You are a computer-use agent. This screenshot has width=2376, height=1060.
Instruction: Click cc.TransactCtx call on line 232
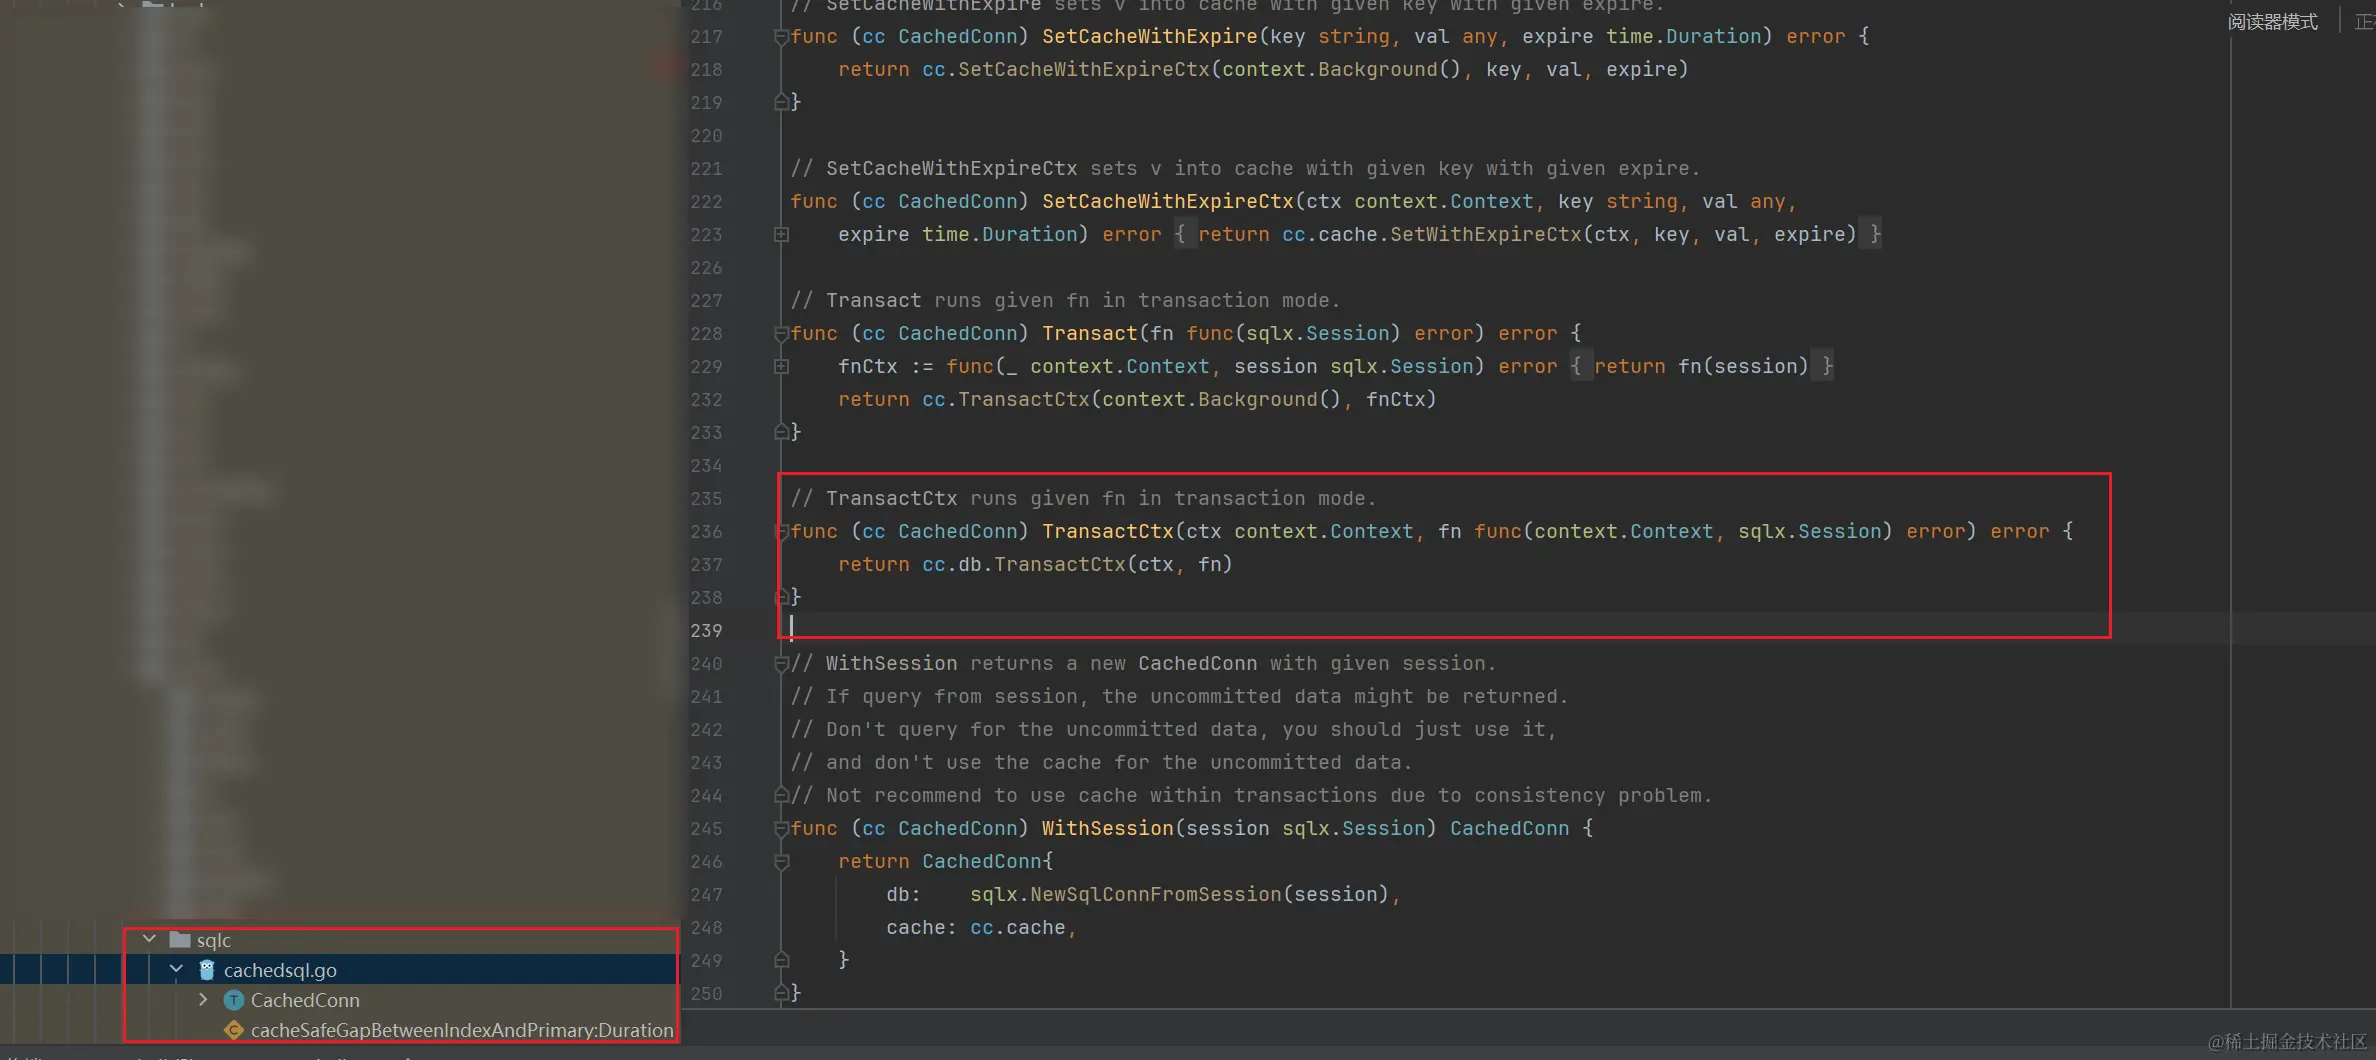click(1005, 399)
